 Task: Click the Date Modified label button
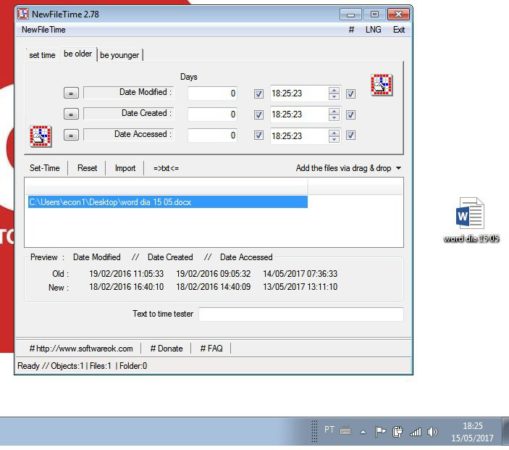[129, 92]
